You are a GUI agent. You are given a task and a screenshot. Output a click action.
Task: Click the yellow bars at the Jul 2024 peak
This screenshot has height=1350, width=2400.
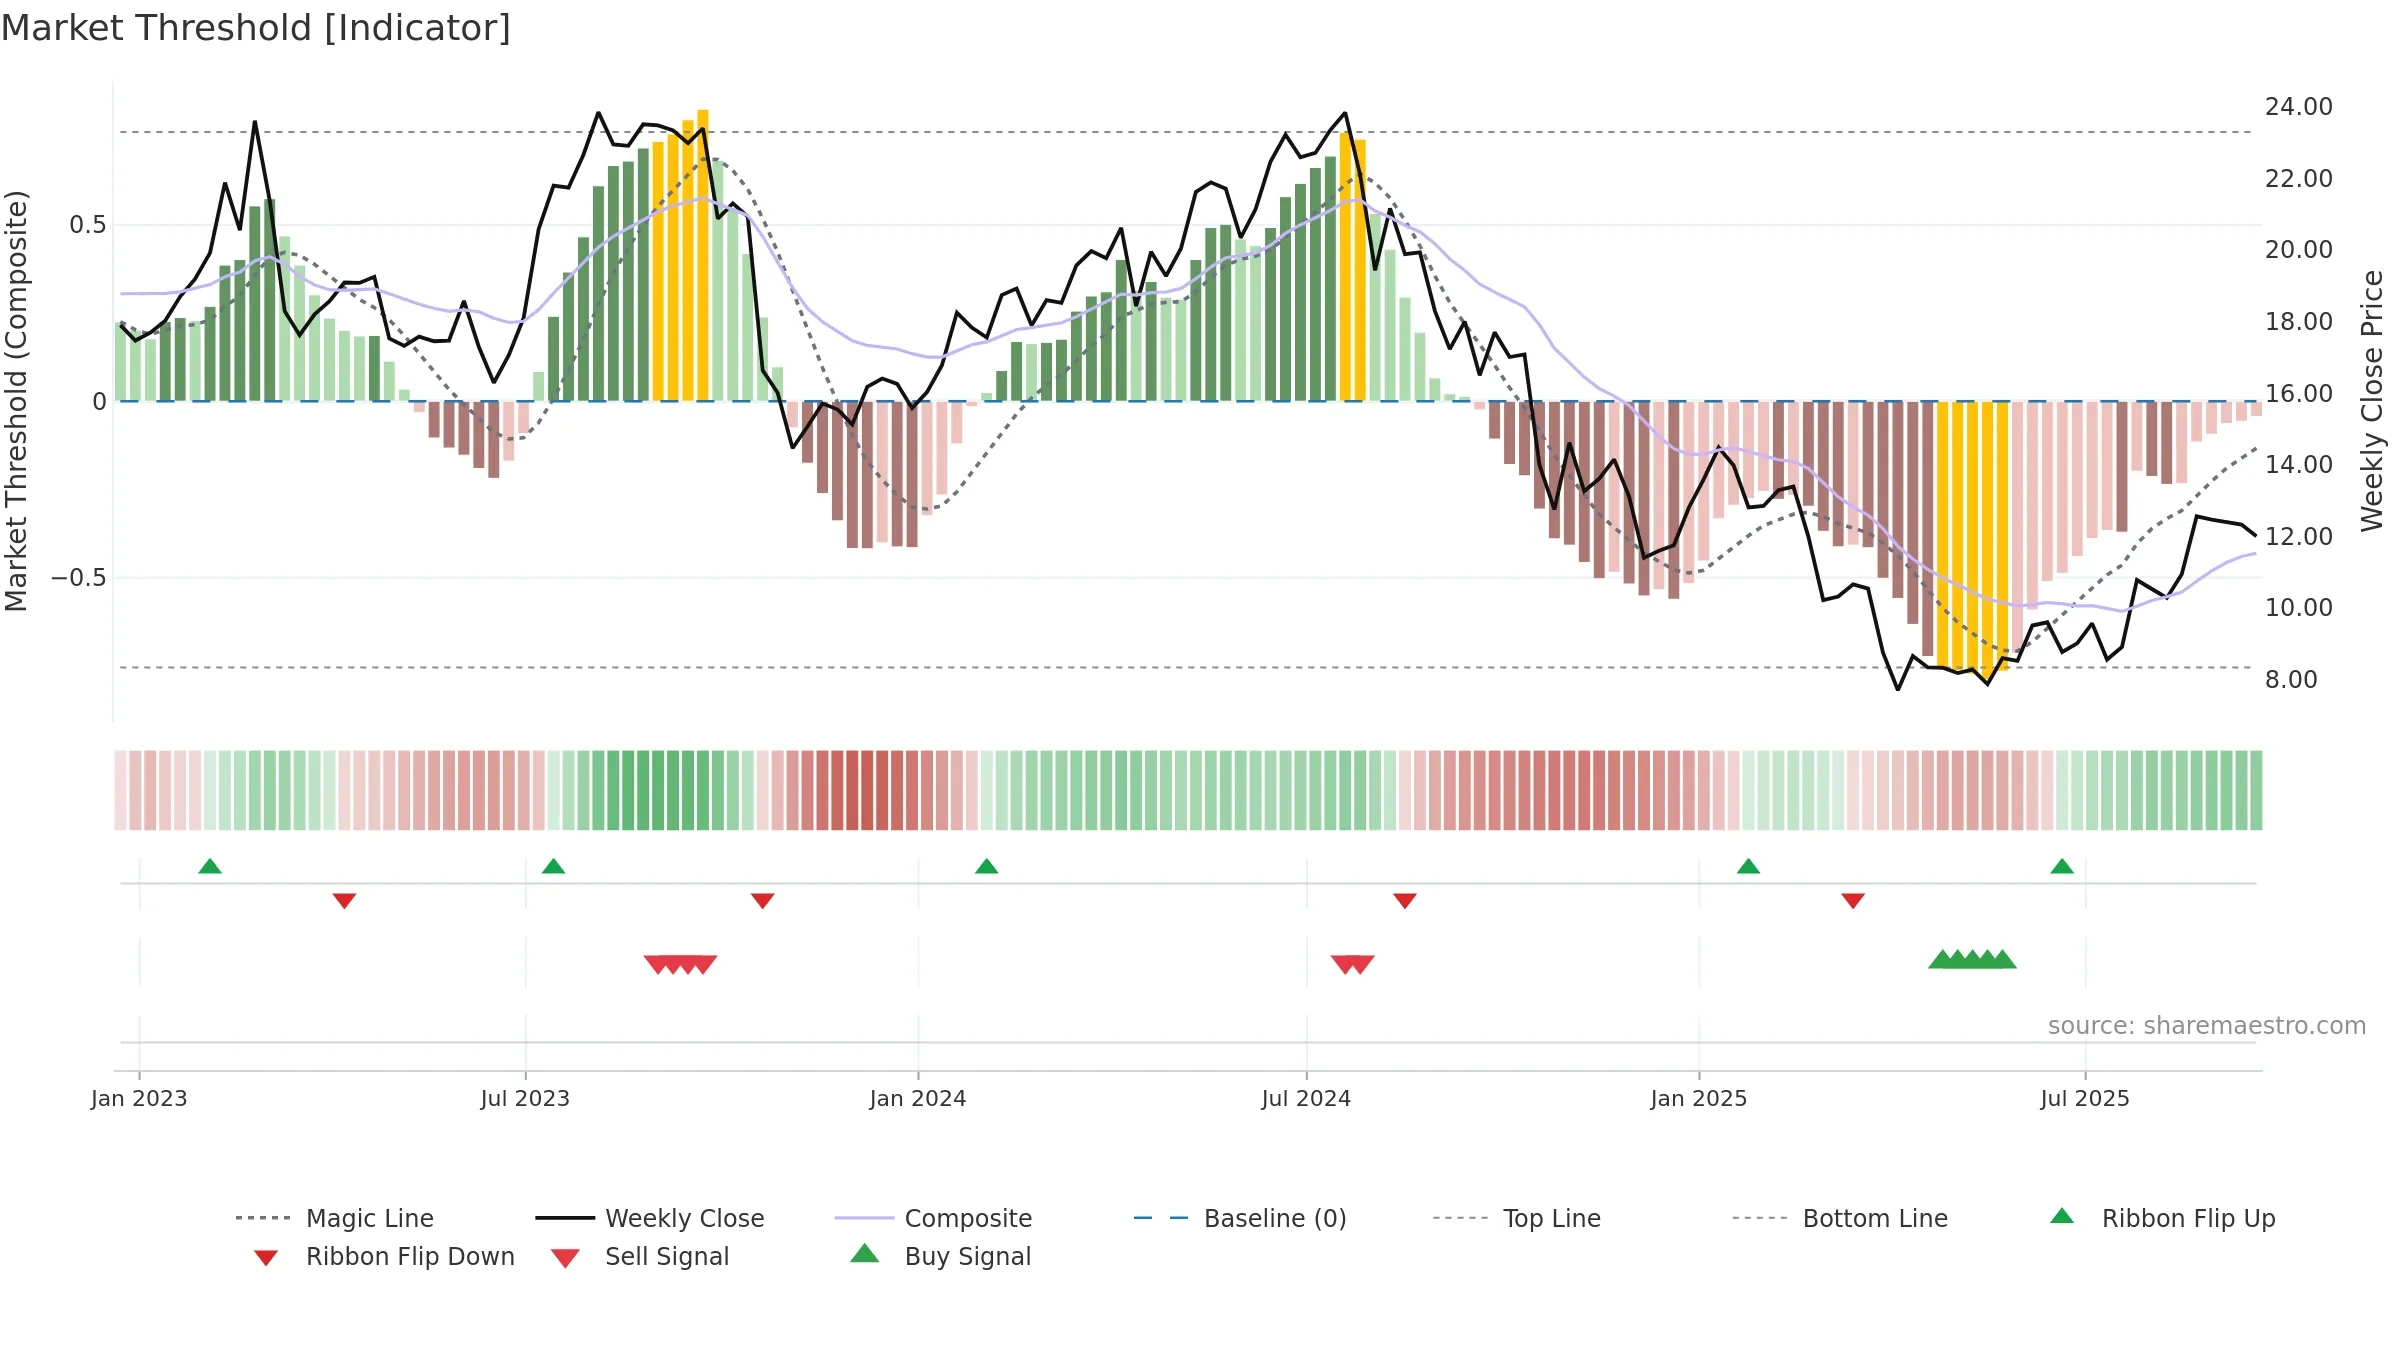click(x=1353, y=267)
